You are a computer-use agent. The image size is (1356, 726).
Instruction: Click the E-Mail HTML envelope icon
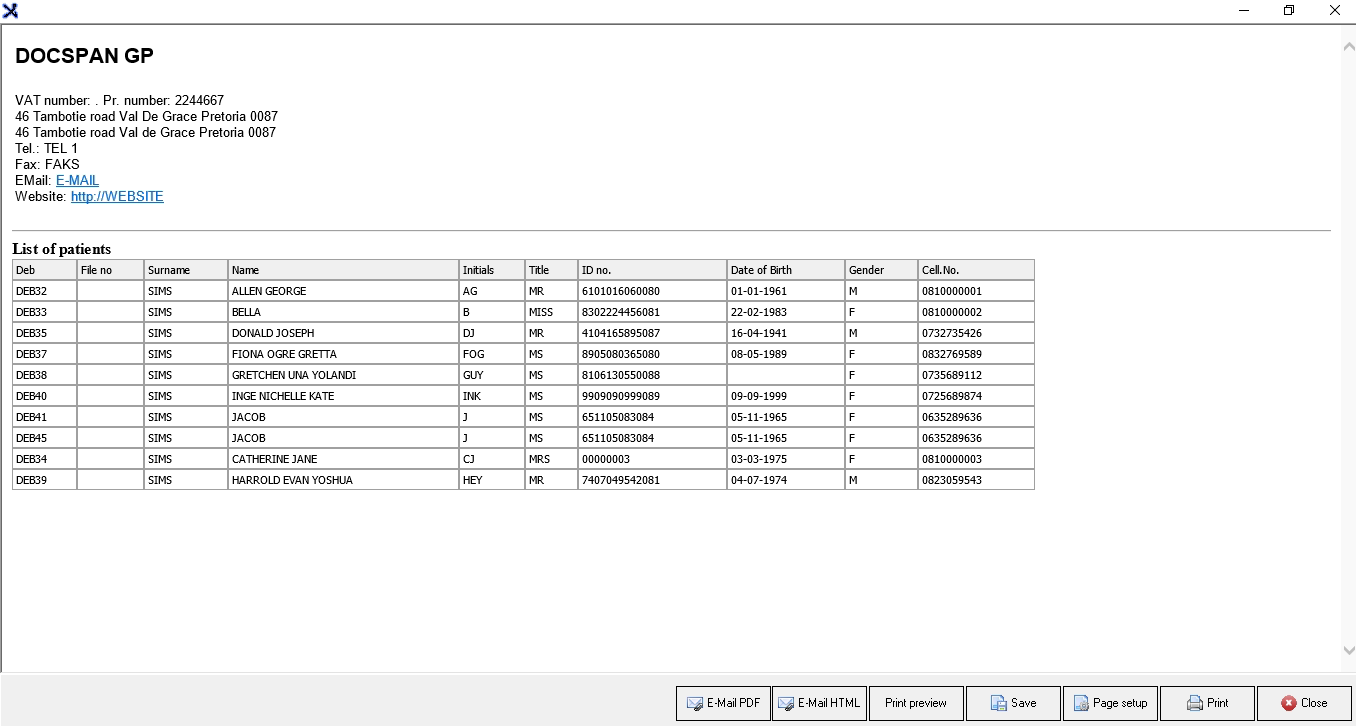point(785,704)
